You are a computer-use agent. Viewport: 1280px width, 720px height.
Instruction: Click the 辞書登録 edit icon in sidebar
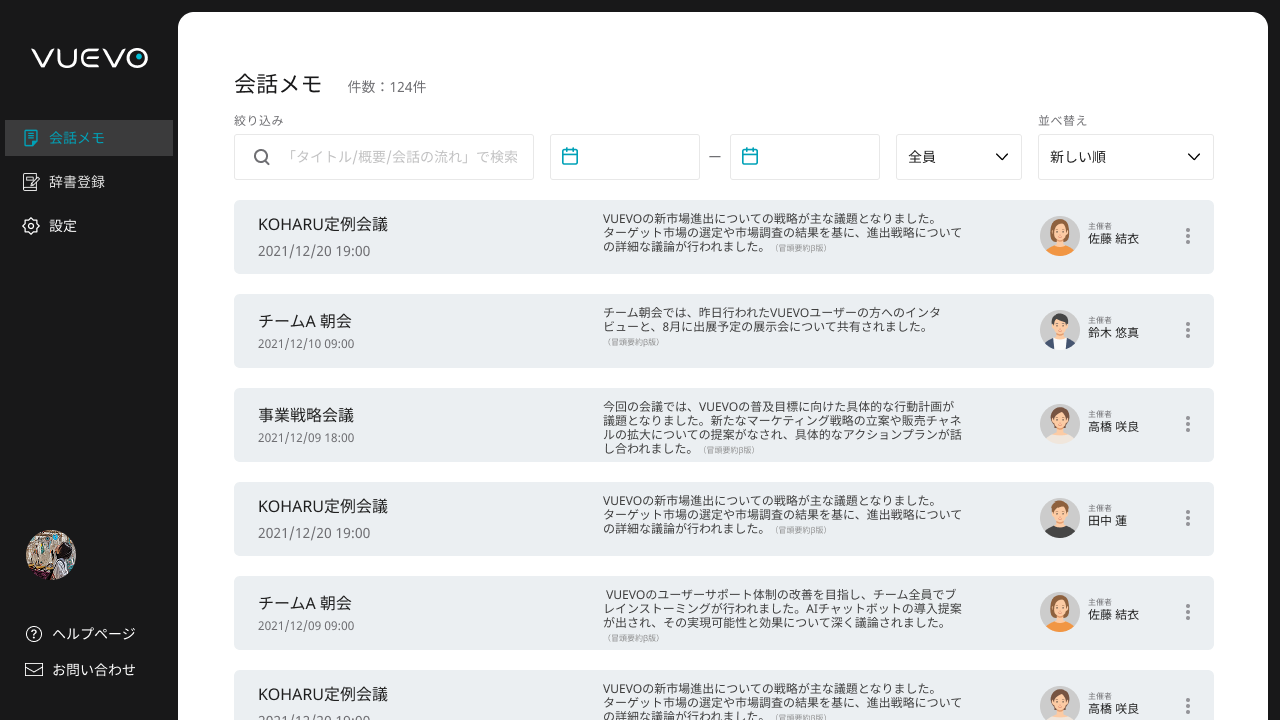pyautogui.click(x=31, y=182)
